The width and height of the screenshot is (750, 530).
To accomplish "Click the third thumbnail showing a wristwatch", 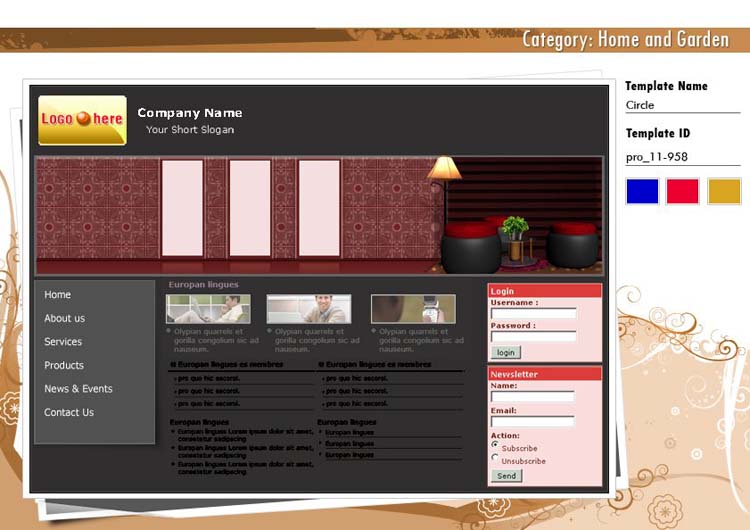I will point(413,309).
